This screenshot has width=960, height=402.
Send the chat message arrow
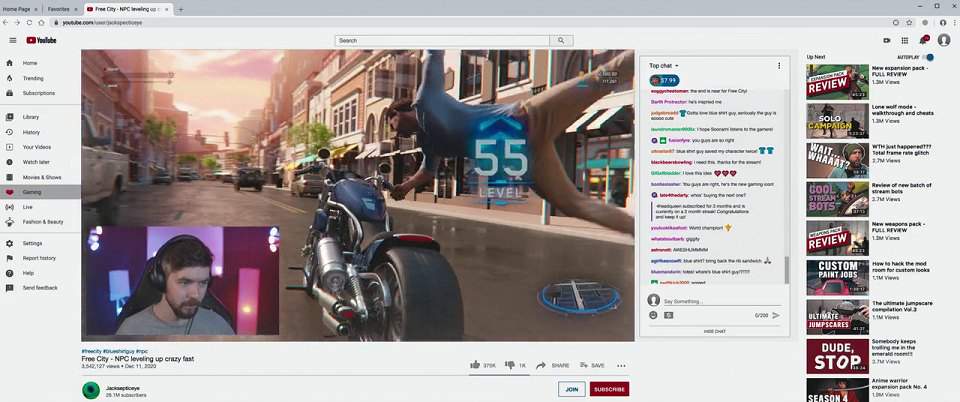[776, 315]
